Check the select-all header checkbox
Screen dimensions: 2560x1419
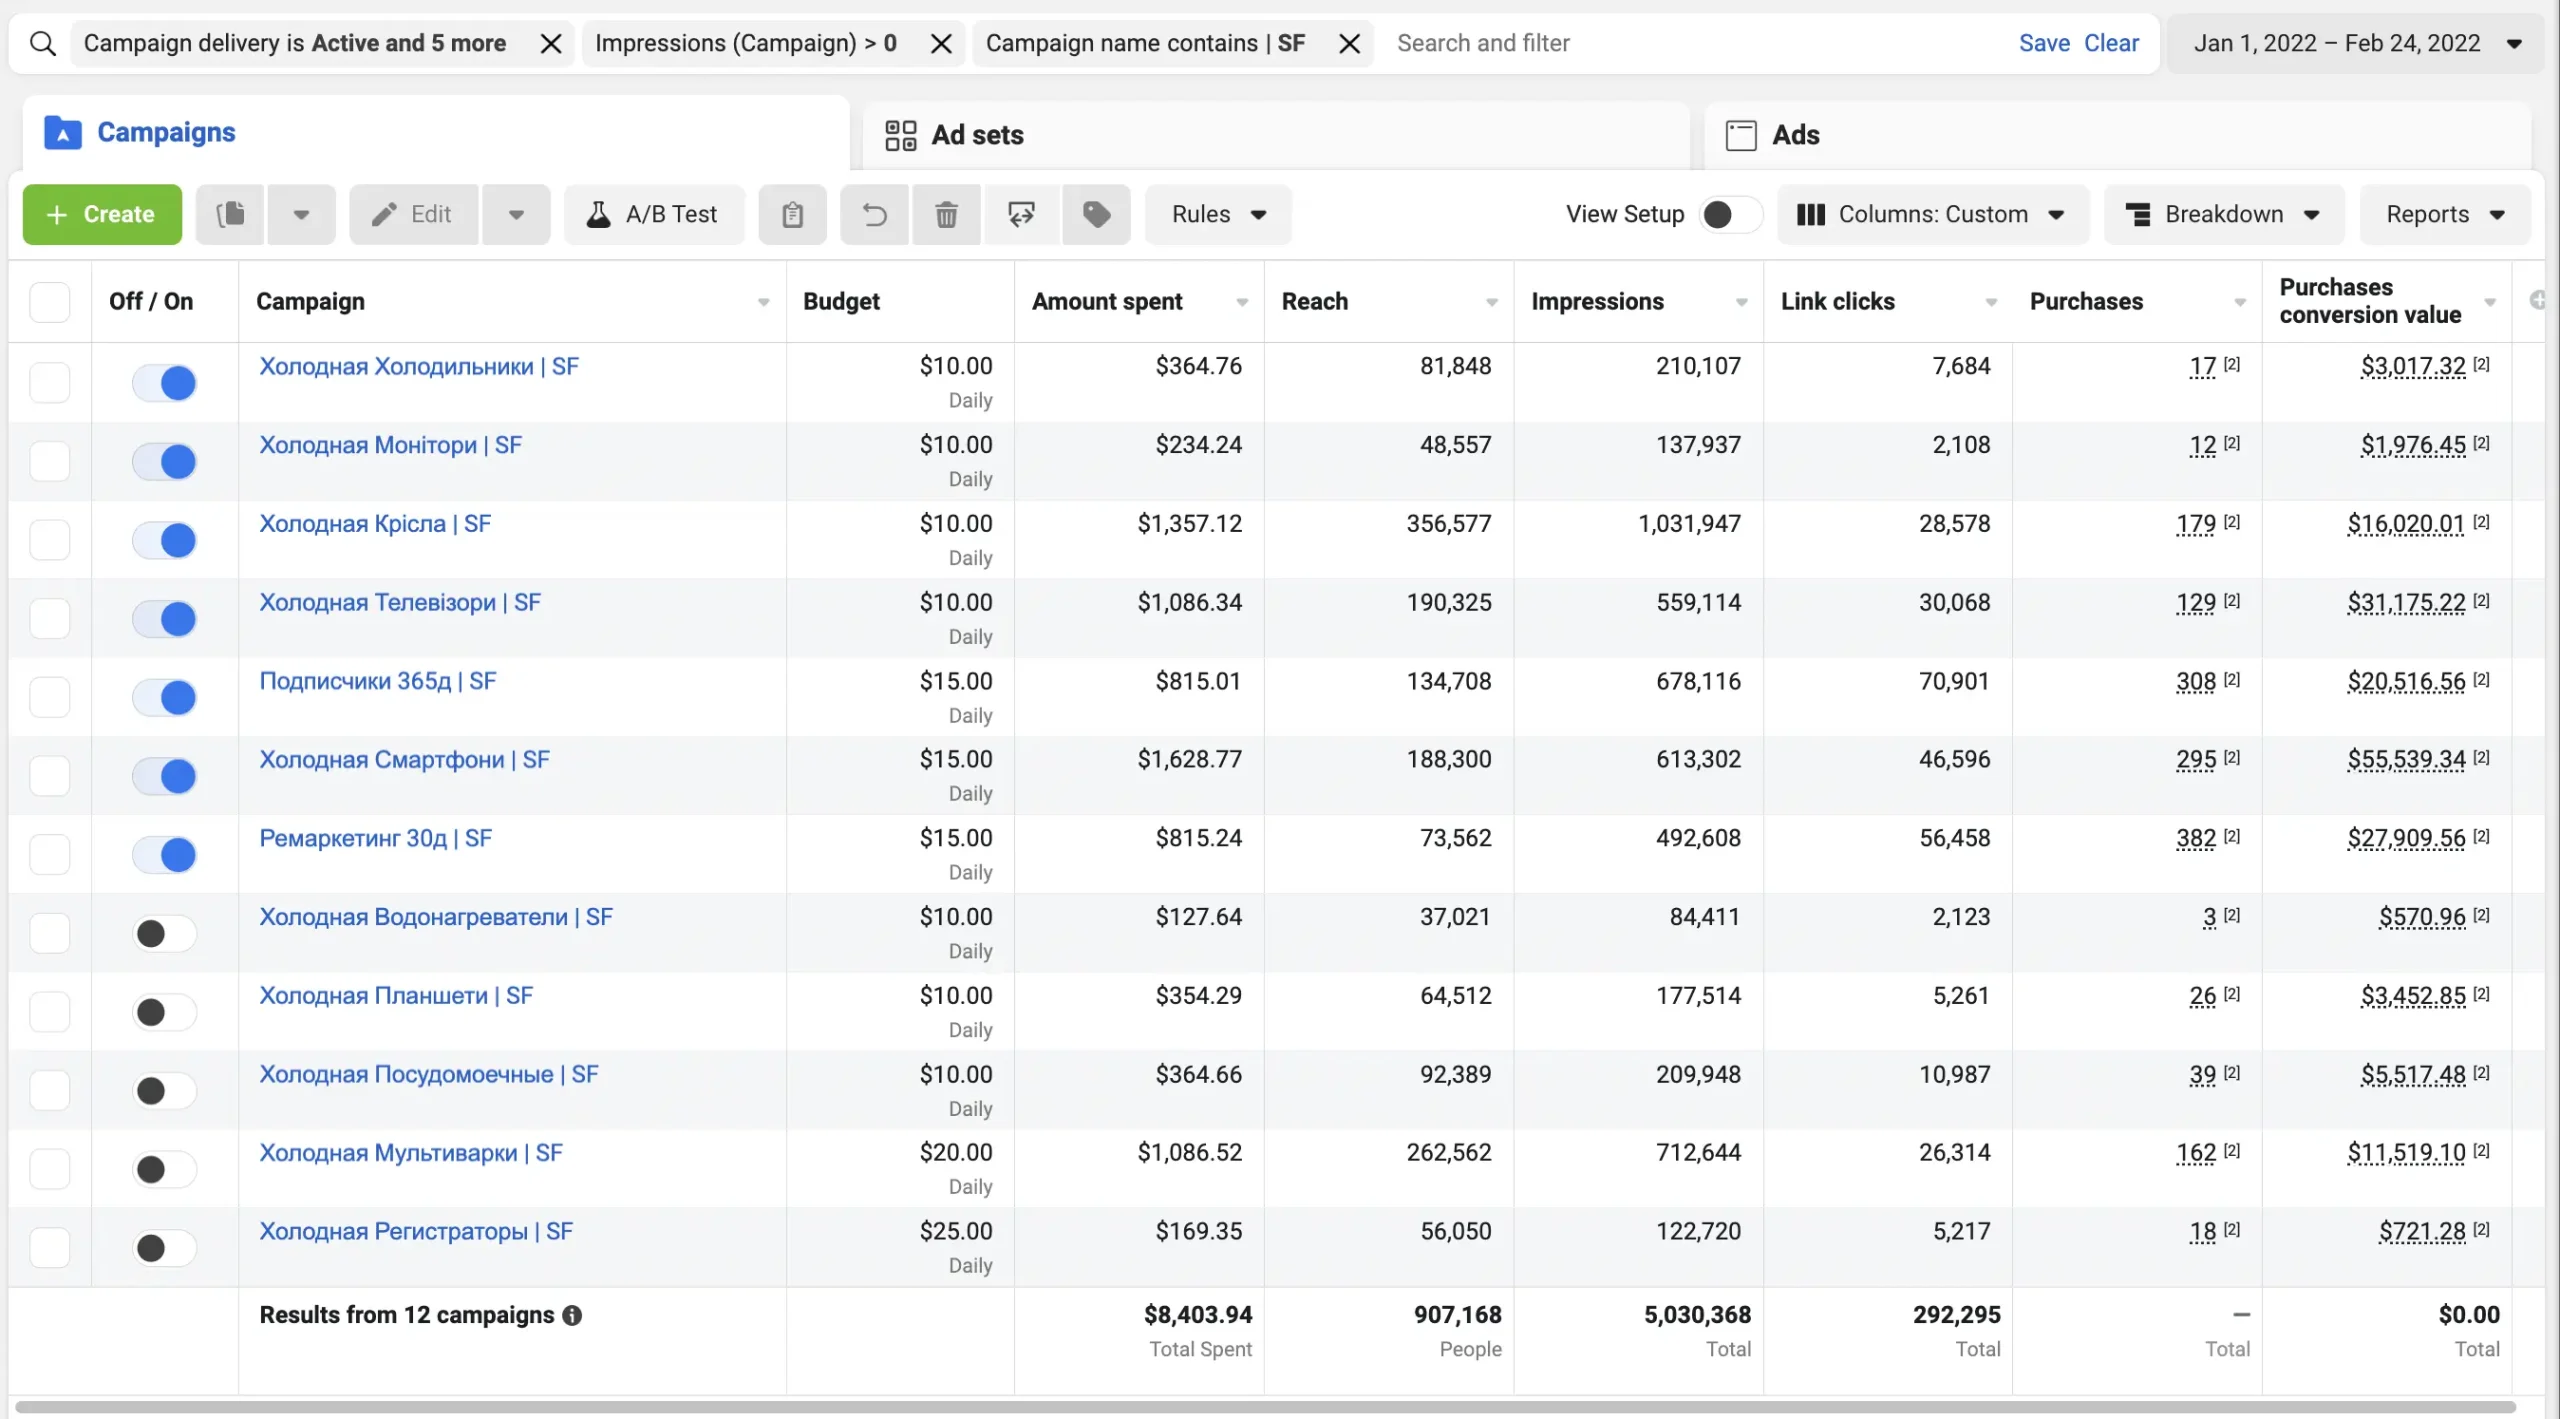coord(50,301)
